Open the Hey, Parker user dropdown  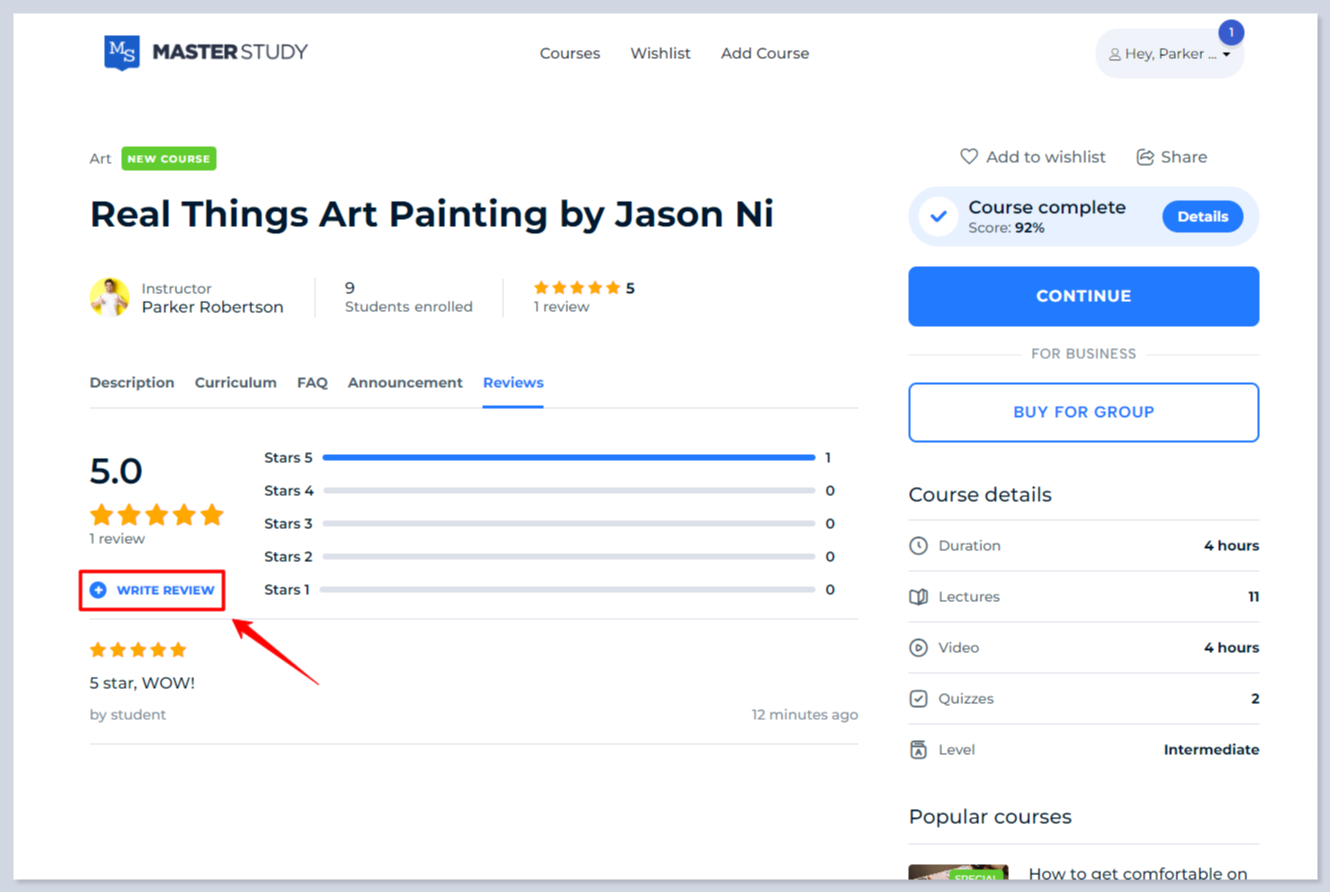[1170, 54]
